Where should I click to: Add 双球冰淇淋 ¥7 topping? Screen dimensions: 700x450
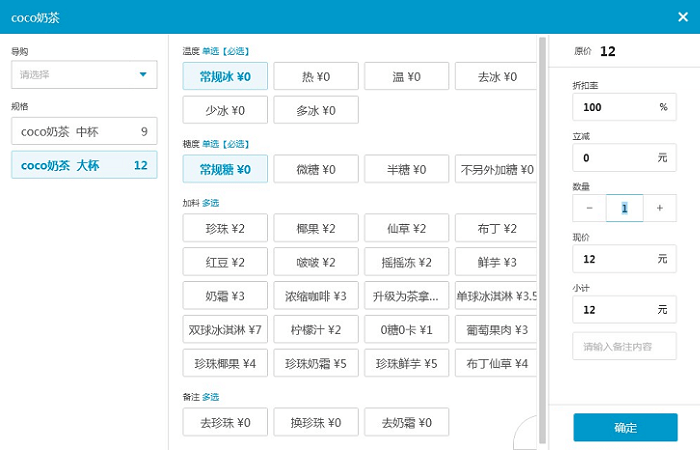[x=225, y=329]
